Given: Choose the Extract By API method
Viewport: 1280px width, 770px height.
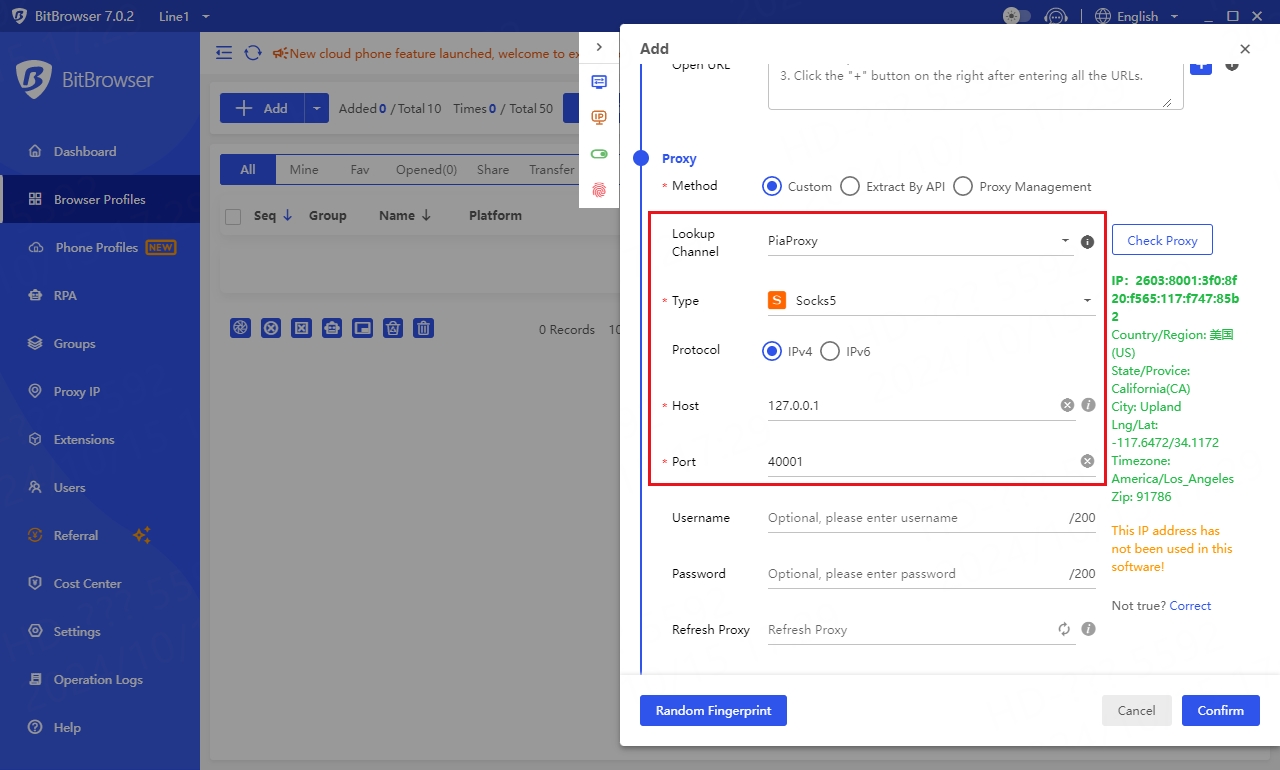Looking at the screenshot, I should coord(850,186).
